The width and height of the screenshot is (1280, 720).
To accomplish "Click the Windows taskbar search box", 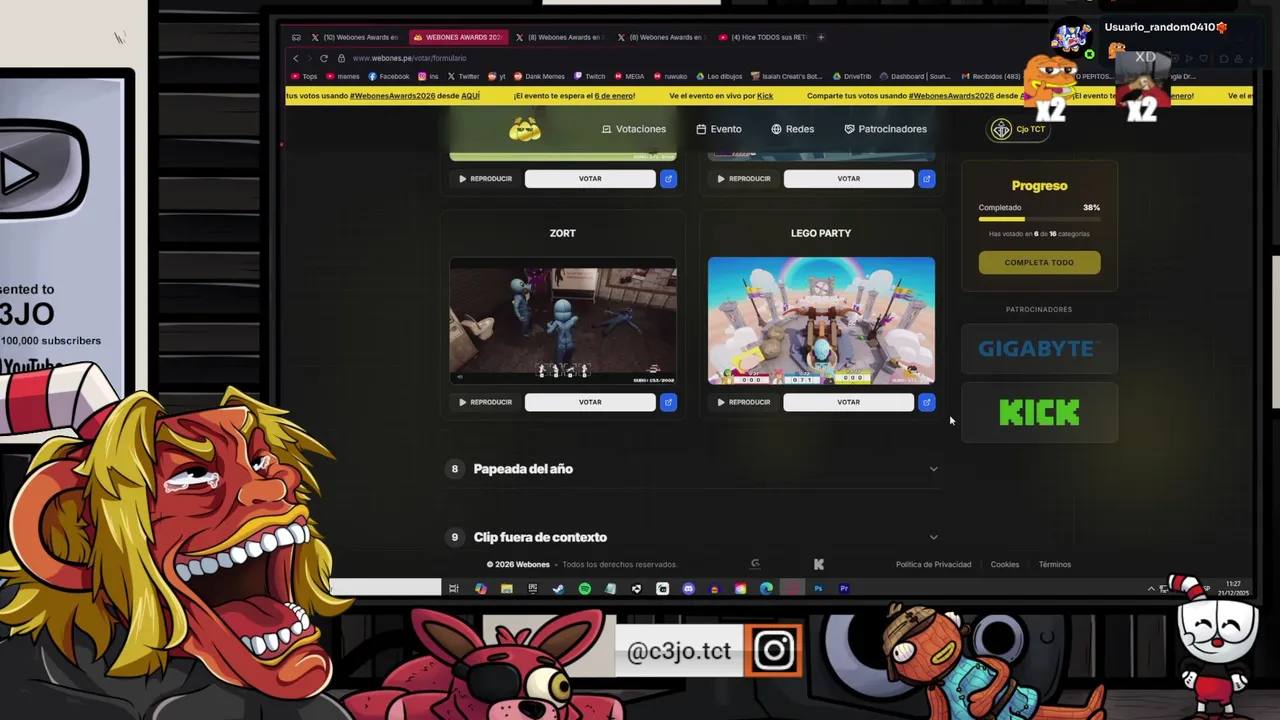I will 385,588.
